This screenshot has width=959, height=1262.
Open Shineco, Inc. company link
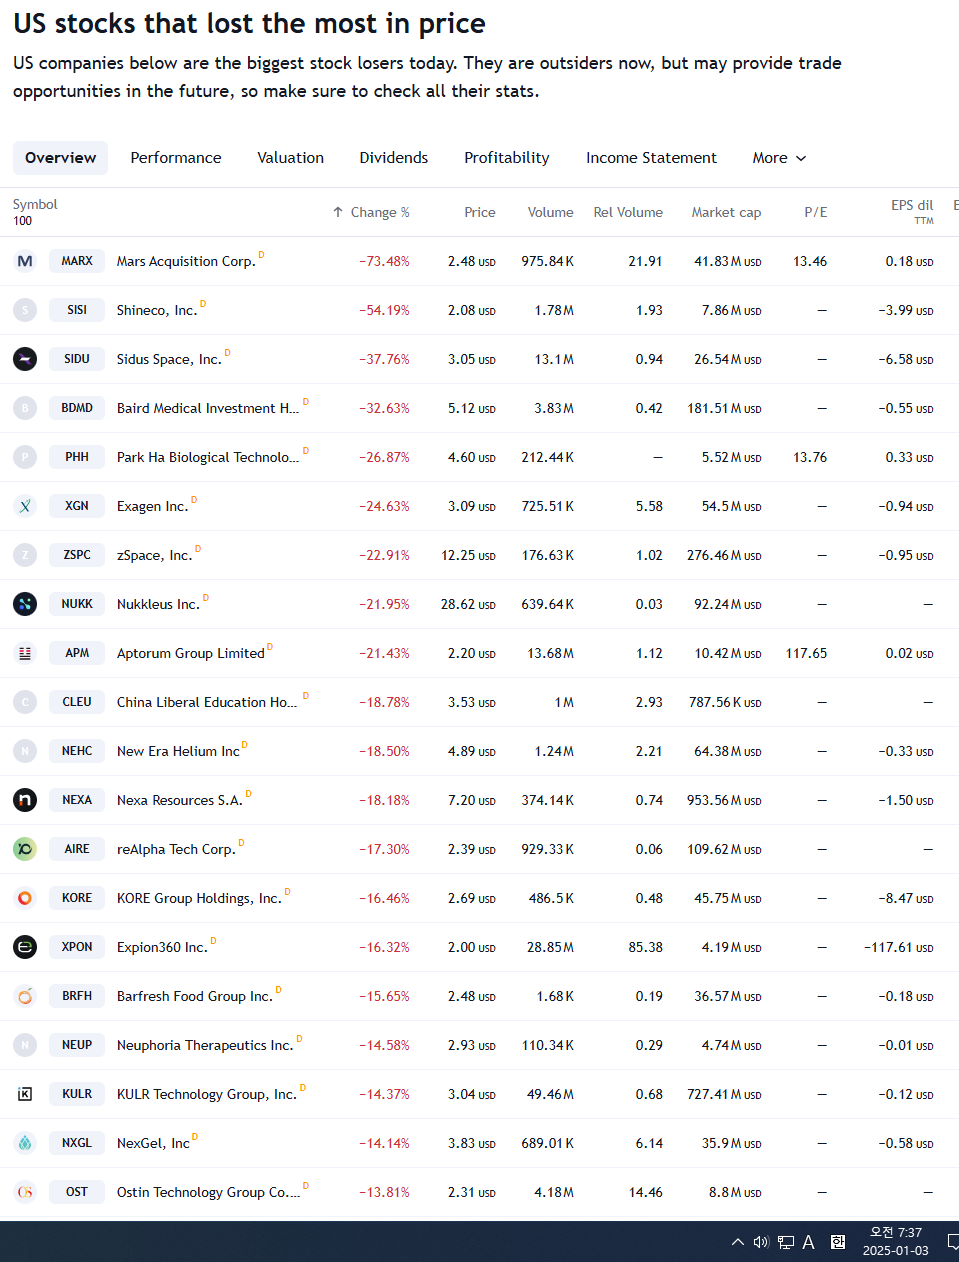point(157,310)
